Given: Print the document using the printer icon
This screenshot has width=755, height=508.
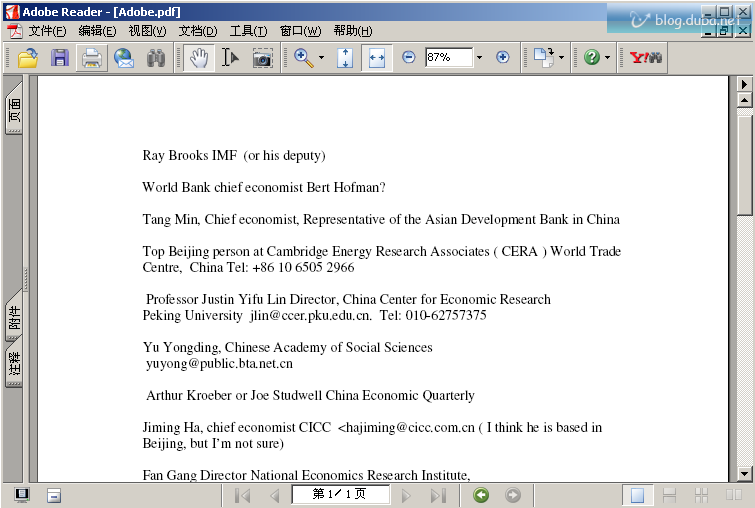Looking at the screenshot, I should (92, 58).
